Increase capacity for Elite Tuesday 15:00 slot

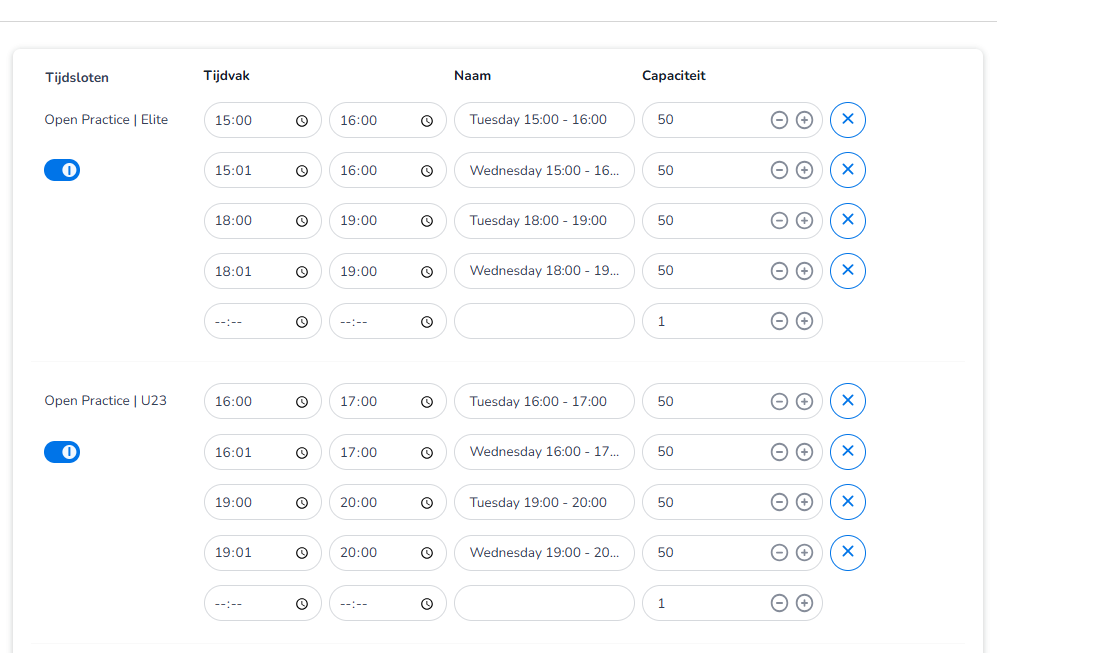click(x=804, y=120)
